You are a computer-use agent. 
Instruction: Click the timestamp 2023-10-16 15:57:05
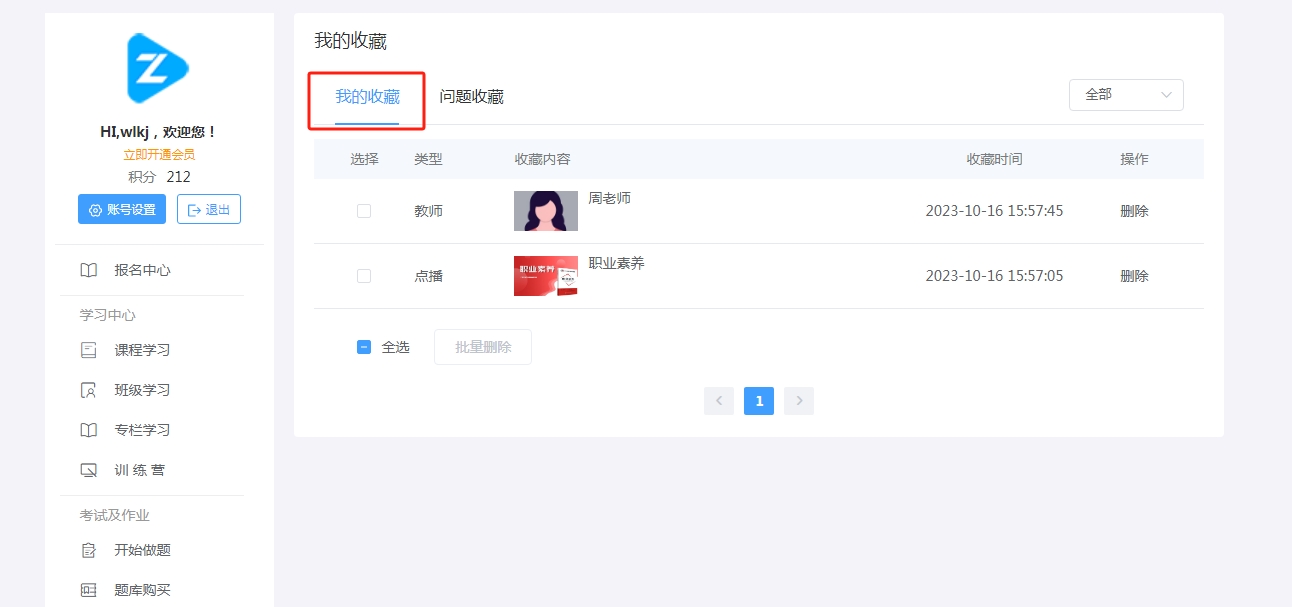pyautogui.click(x=994, y=276)
